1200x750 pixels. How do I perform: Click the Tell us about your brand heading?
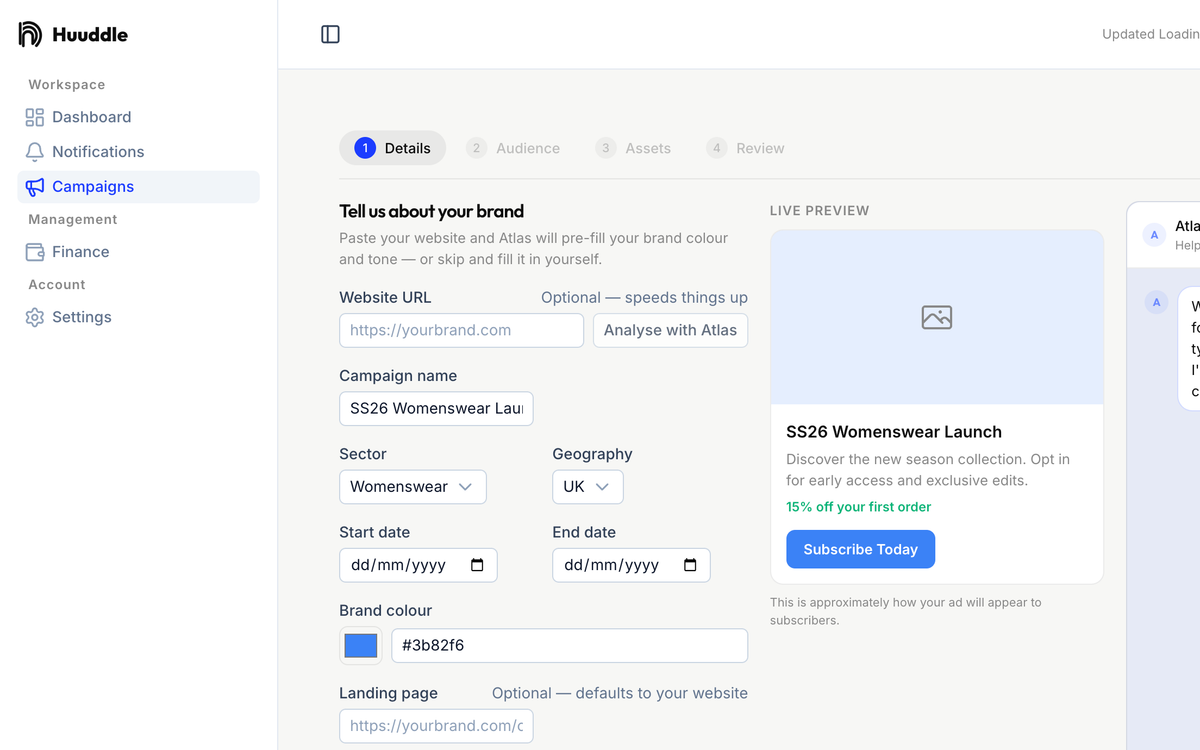point(432,211)
